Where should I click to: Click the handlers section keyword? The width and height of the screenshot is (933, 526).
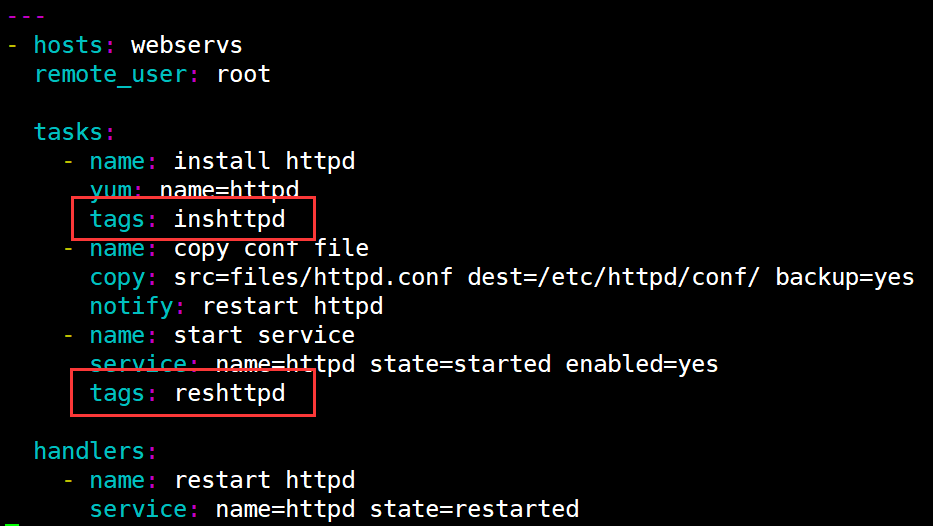(89, 451)
